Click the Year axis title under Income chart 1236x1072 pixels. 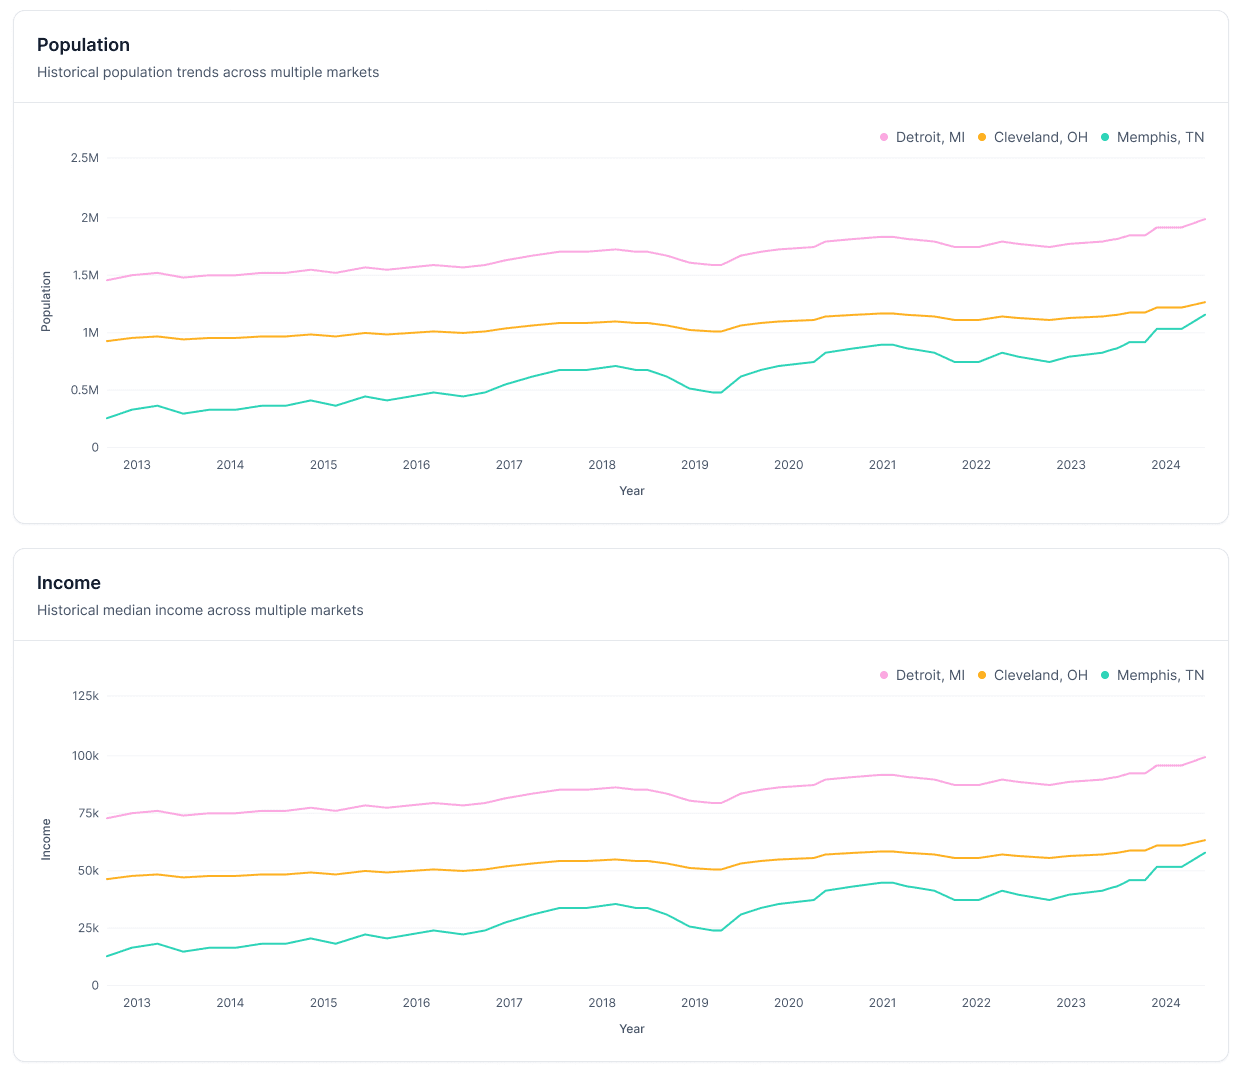pos(632,1029)
